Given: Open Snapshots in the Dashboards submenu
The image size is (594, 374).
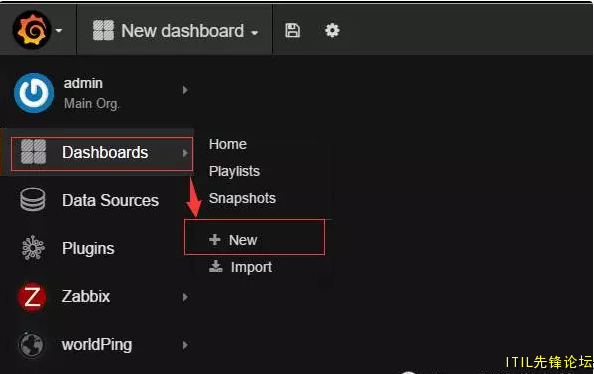Looking at the screenshot, I should tap(242, 198).
